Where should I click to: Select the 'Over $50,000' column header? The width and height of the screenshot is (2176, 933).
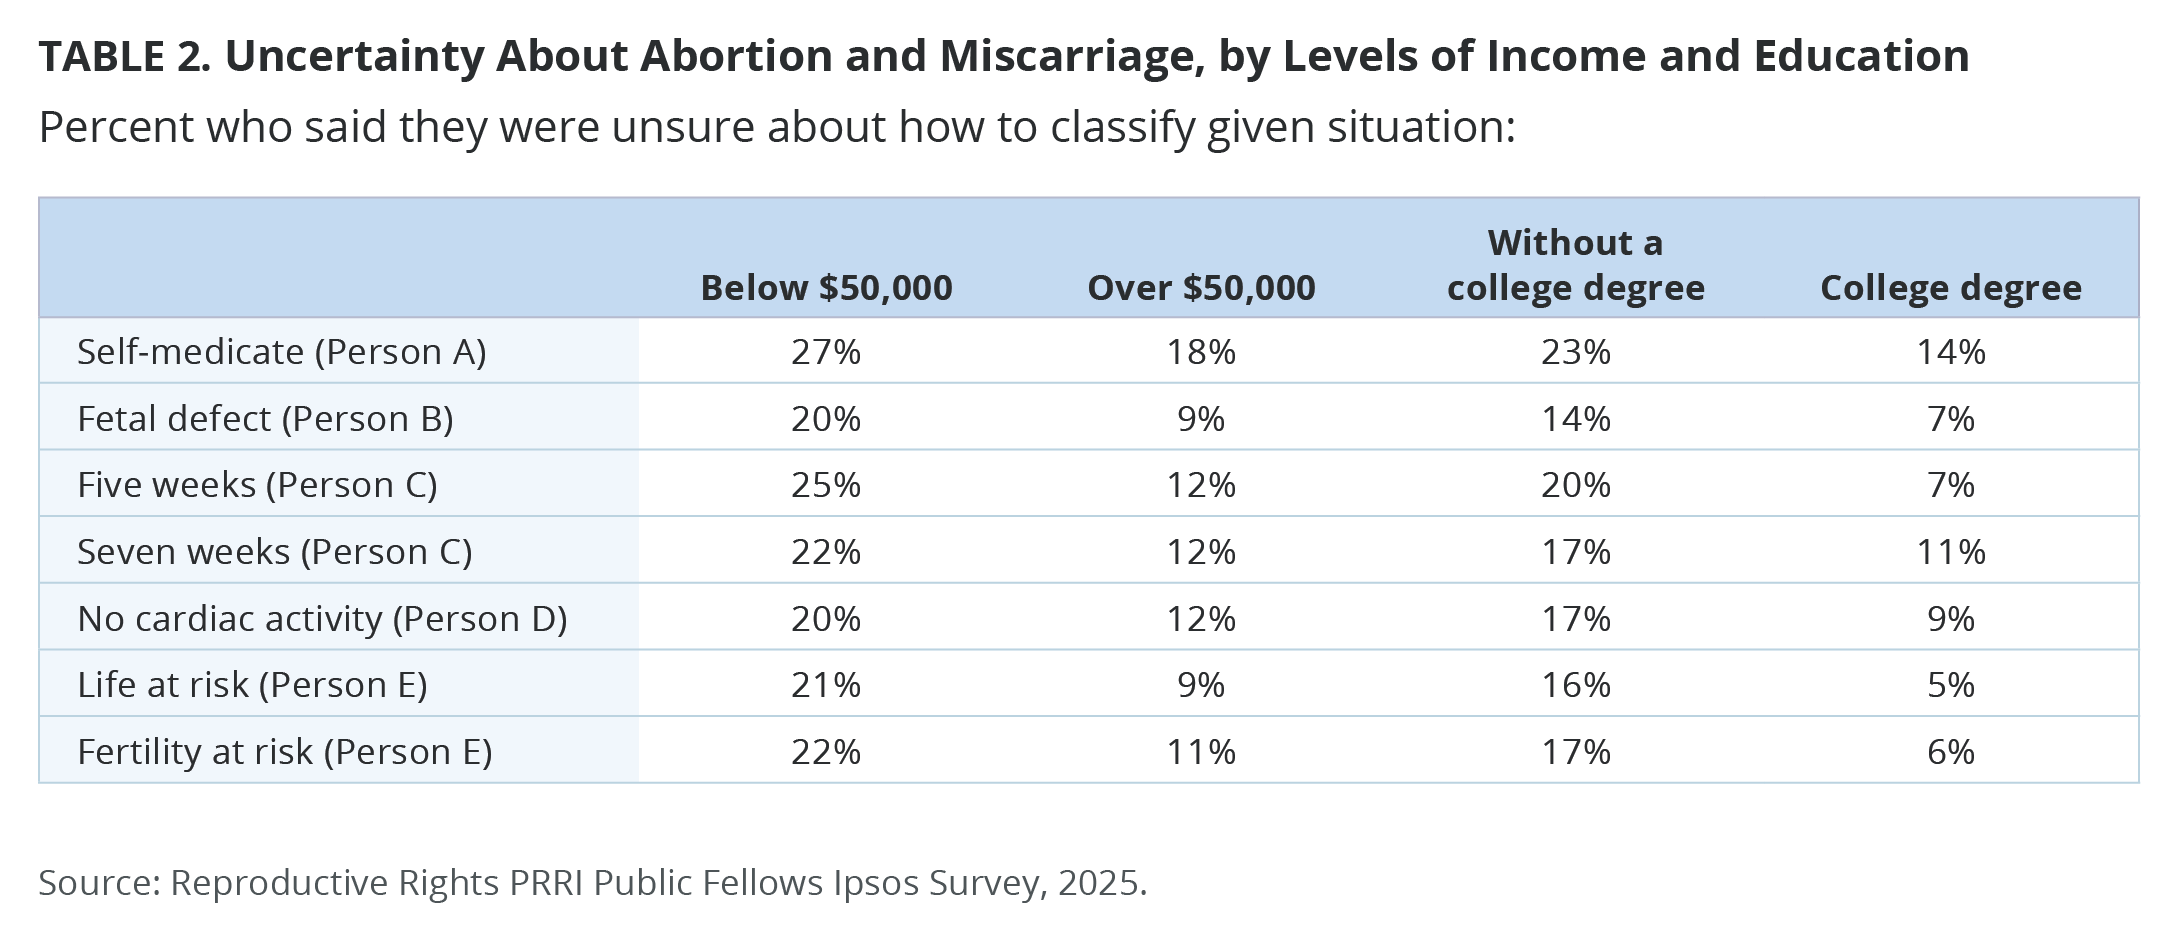click(1201, 288)
